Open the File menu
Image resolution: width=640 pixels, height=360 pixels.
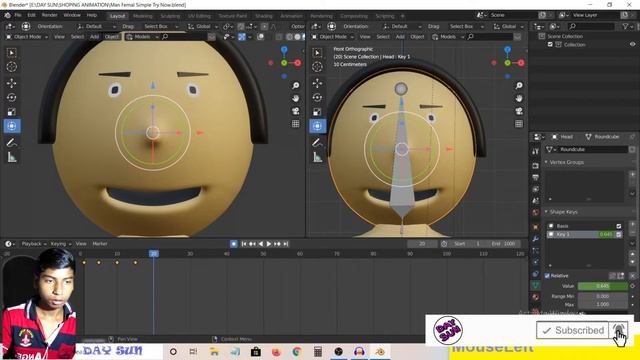point(18,15)
